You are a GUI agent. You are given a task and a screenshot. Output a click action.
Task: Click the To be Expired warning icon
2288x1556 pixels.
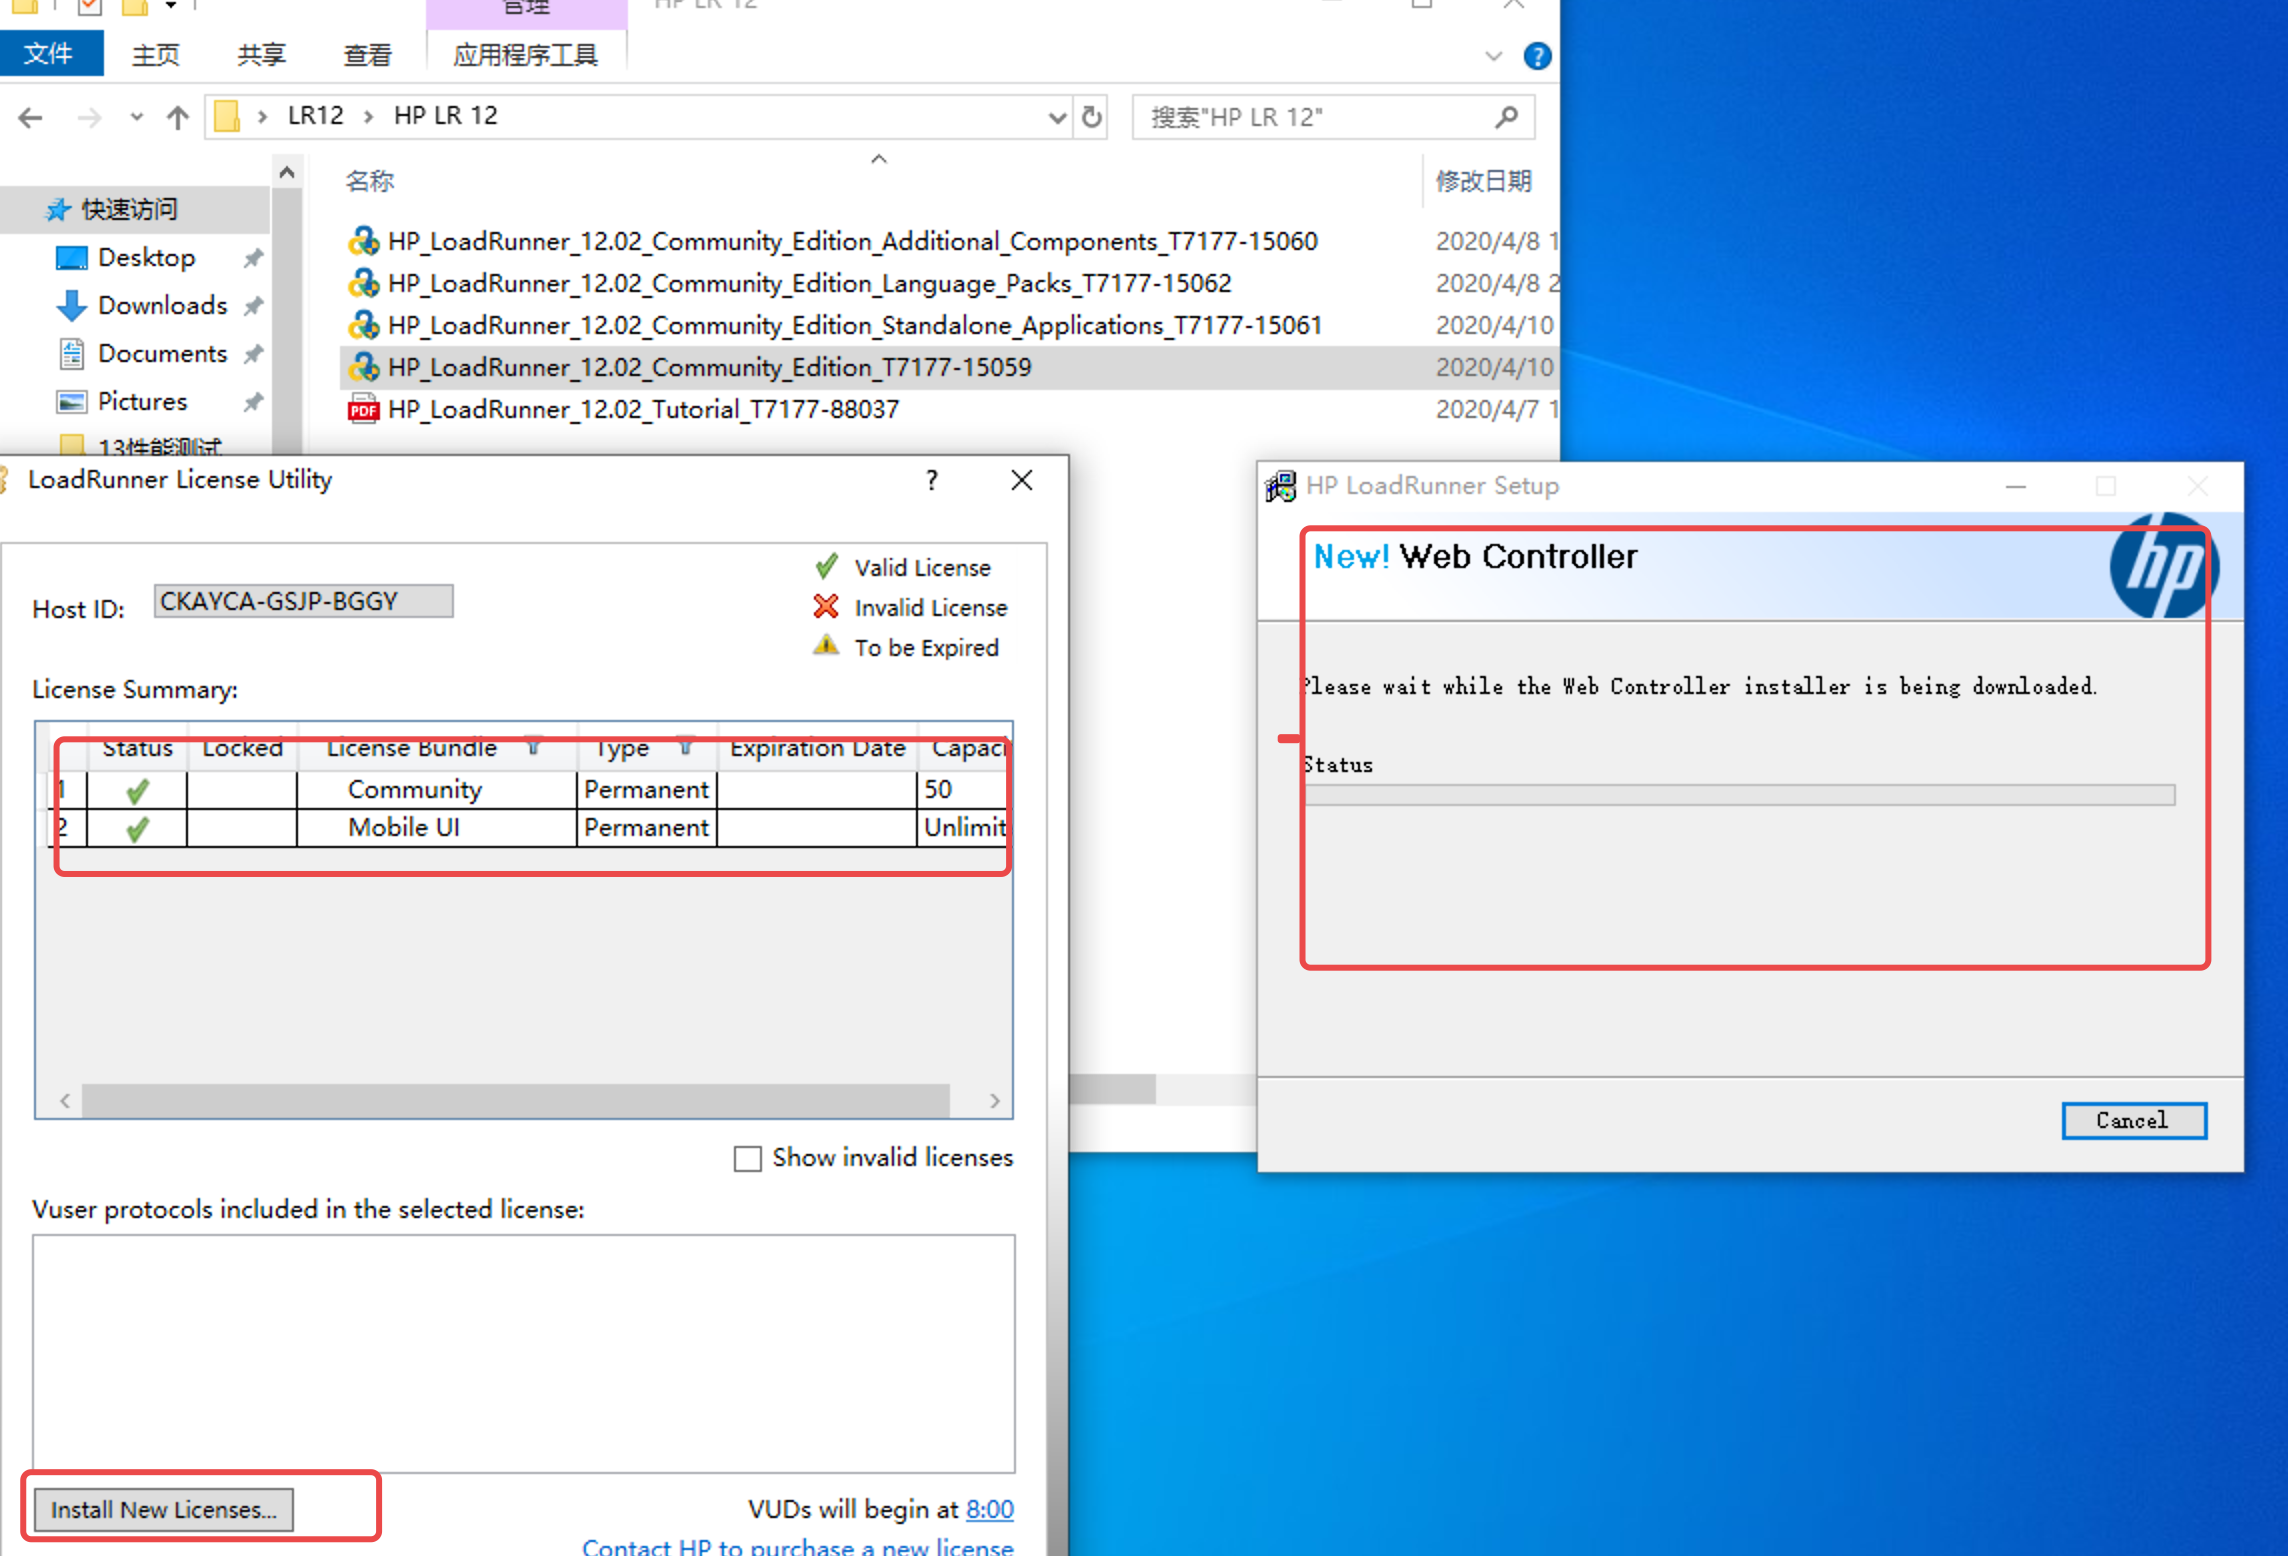point(826,646)
